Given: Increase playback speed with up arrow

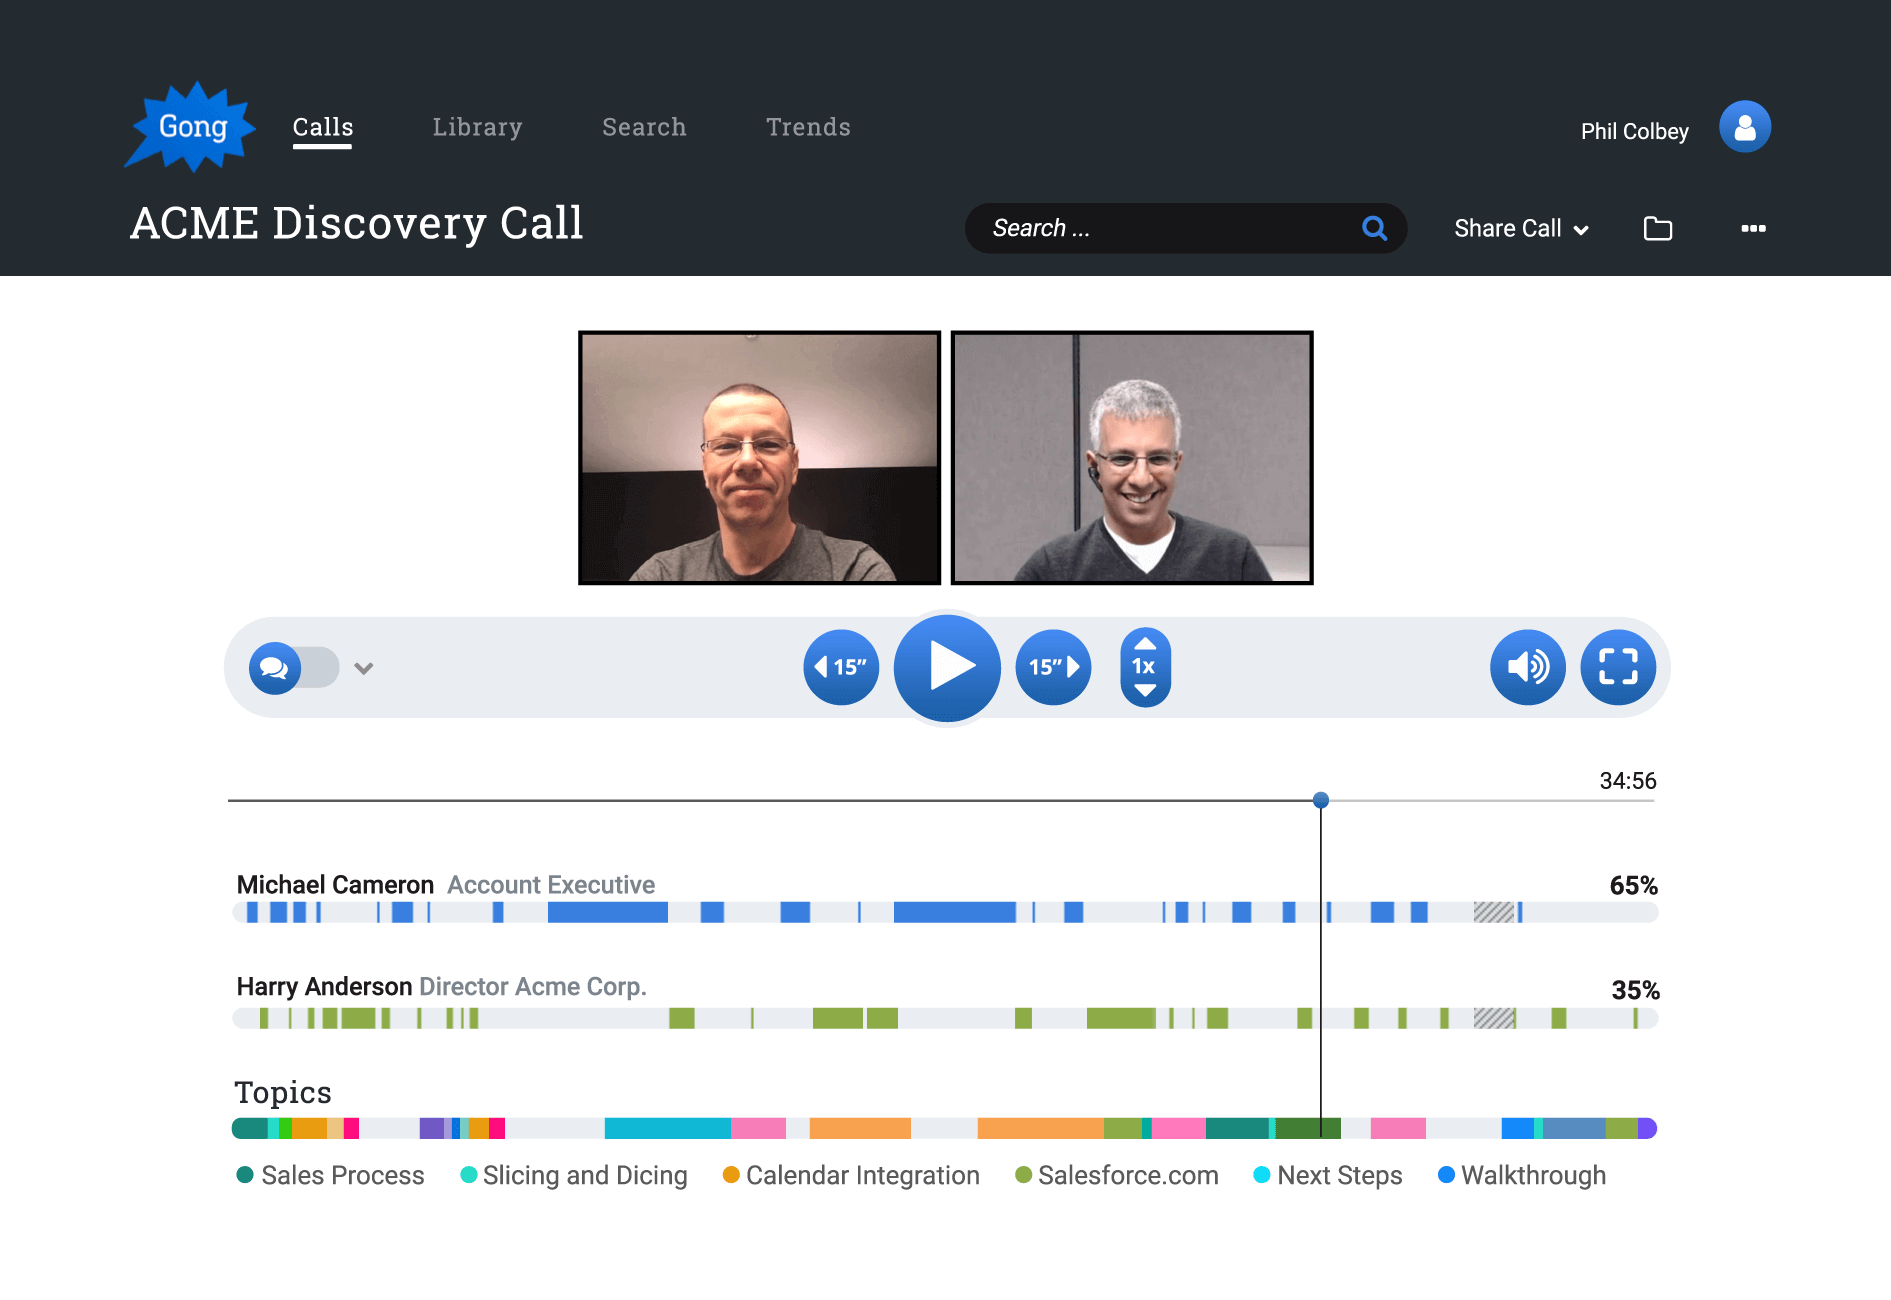Looking at the screenshot, I should [1145, 643].
